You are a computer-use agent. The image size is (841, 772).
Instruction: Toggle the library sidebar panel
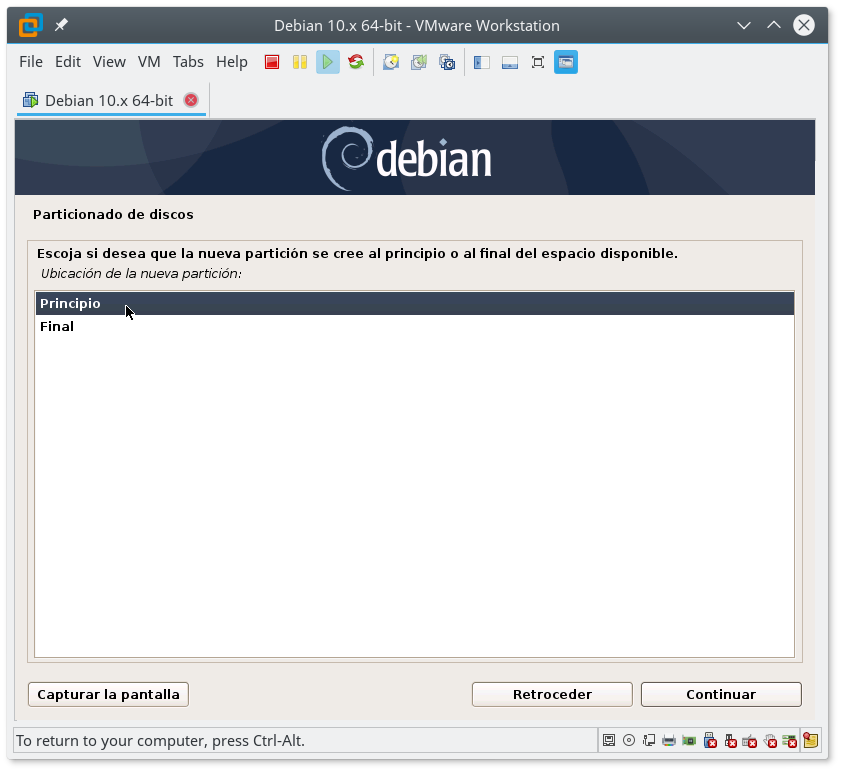[x=482, y=62]
